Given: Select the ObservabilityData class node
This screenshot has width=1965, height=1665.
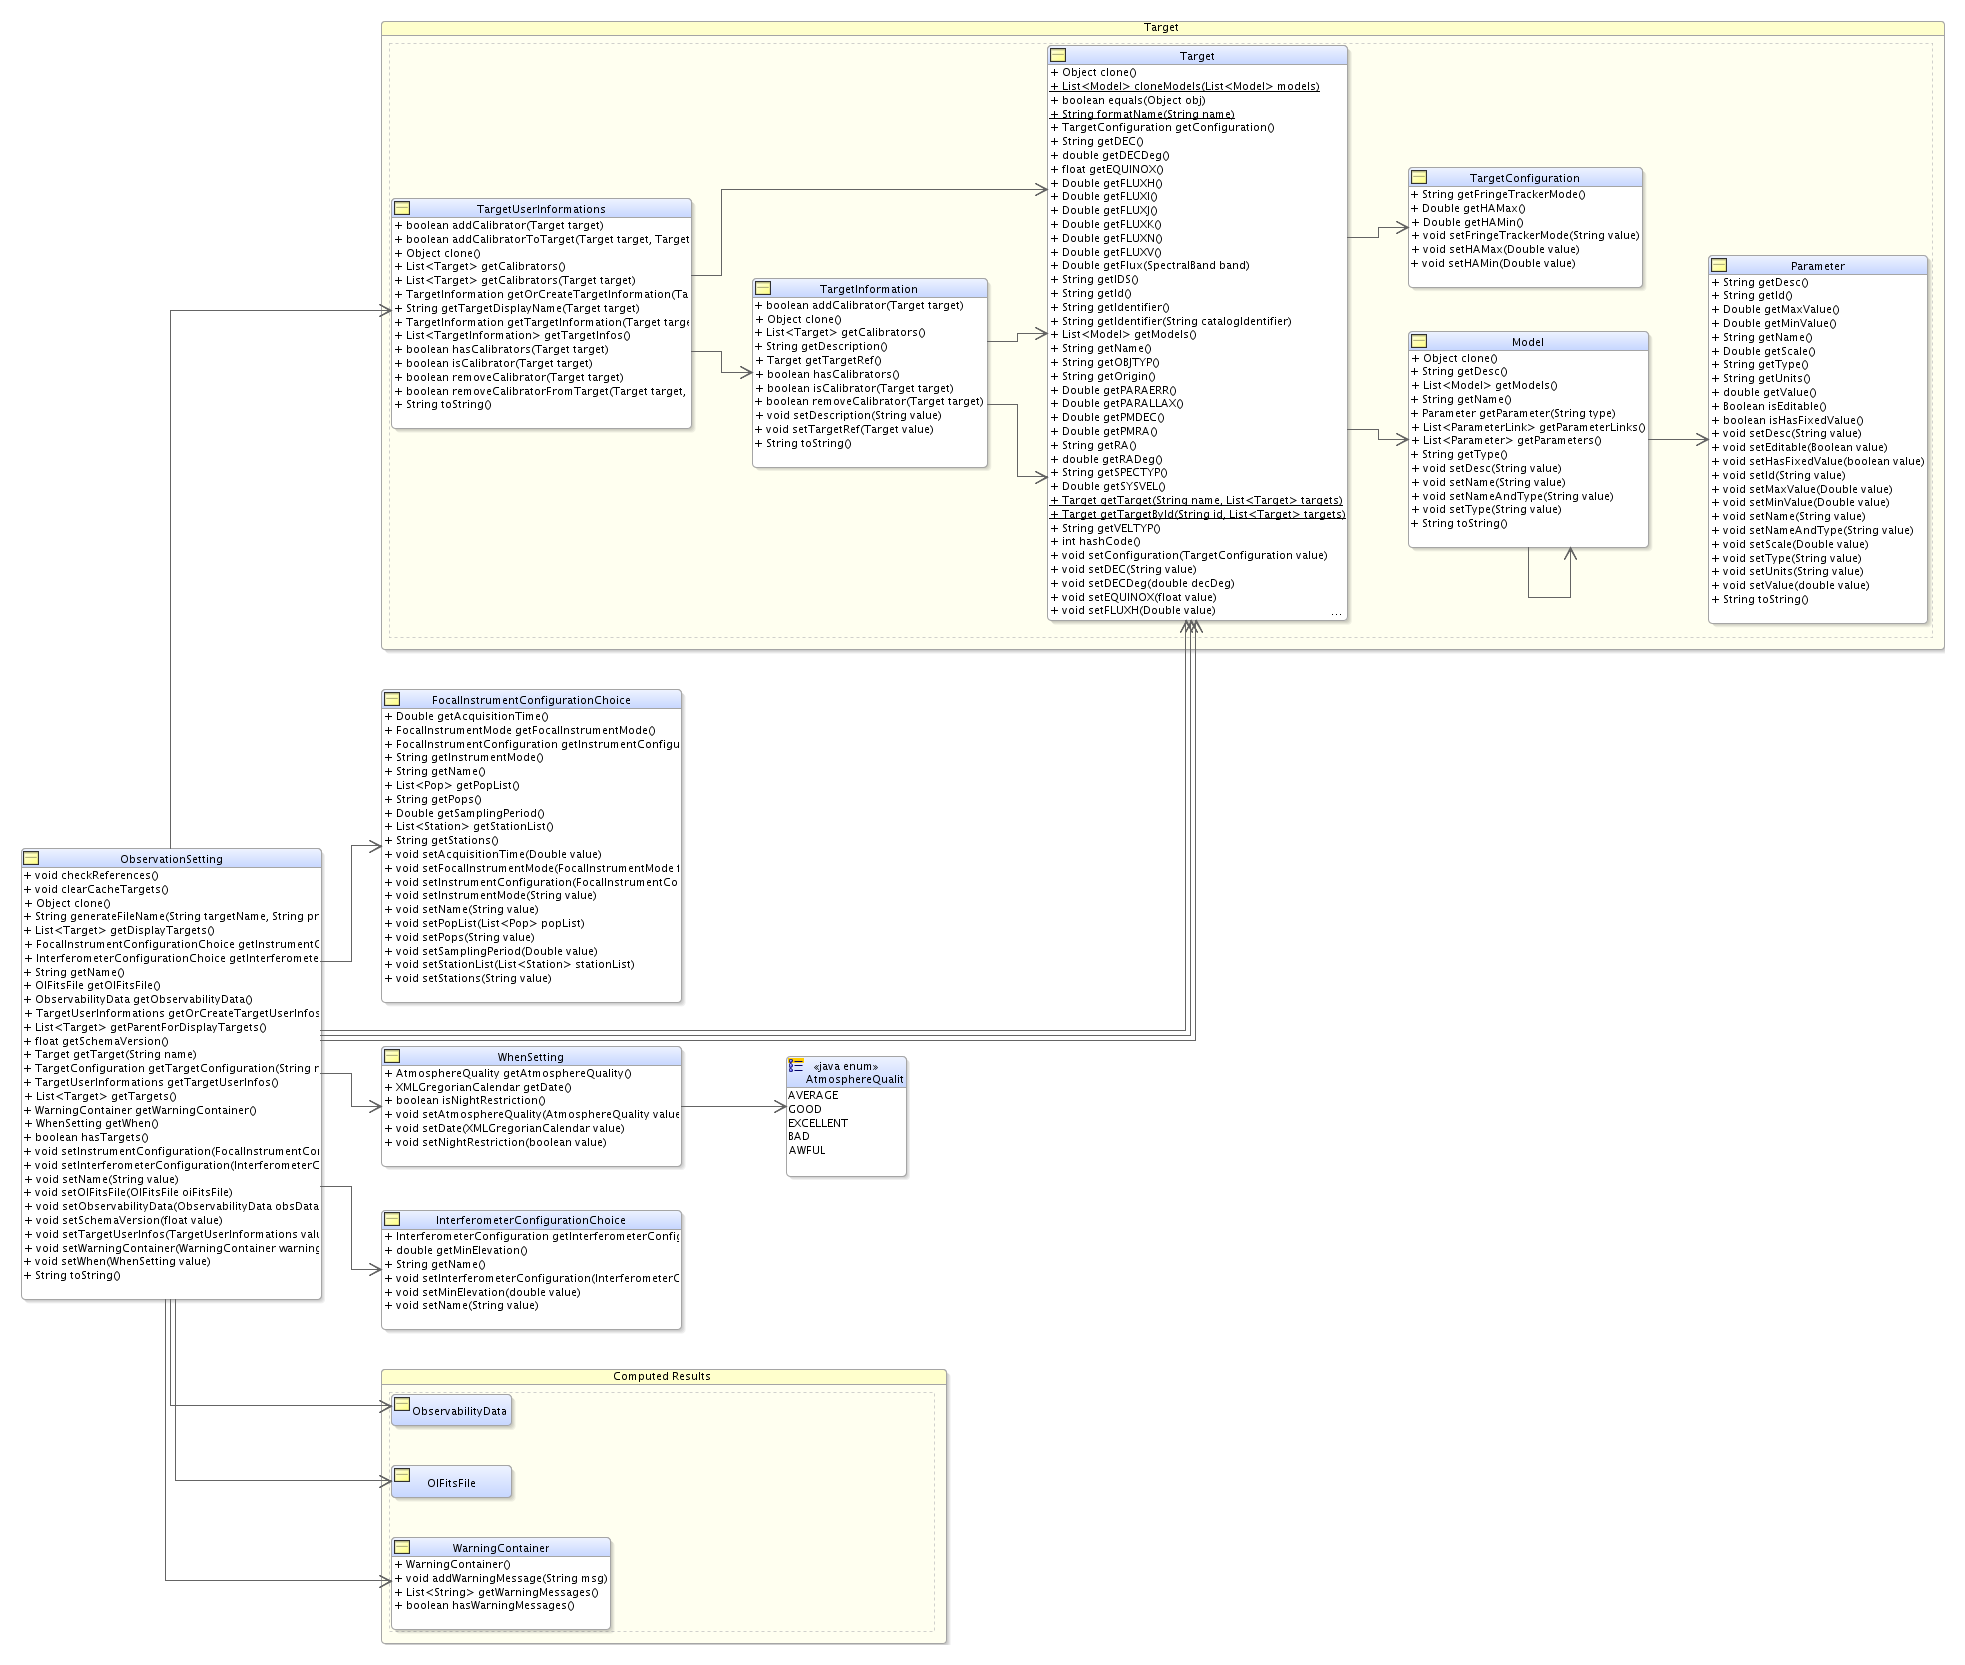Looking at the screenshot, I should point(452,1411).
